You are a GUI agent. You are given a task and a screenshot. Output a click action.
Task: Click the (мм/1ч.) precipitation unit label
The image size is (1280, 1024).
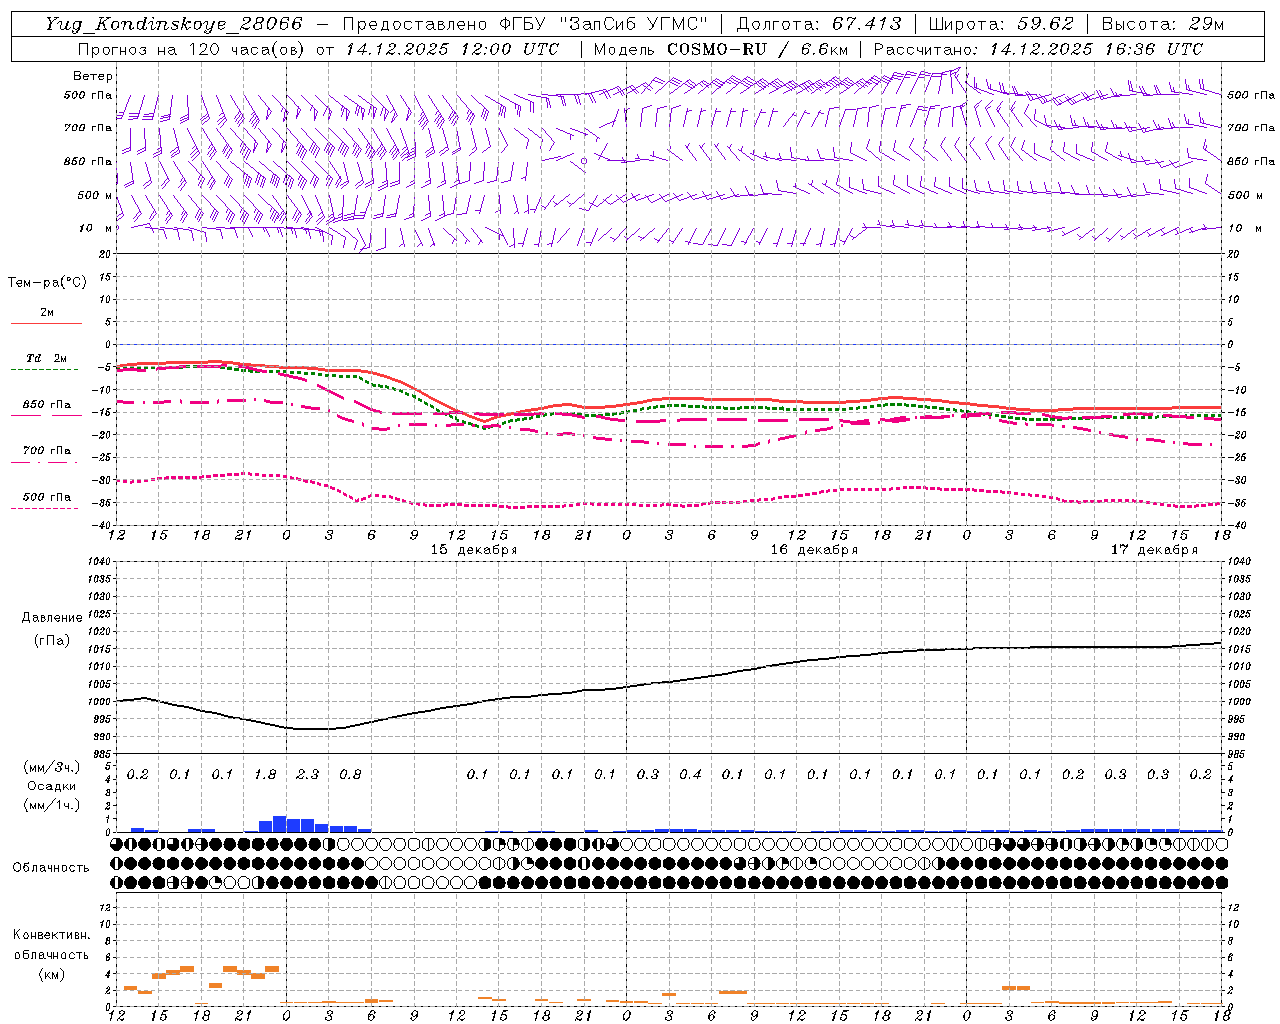(x=52, y=805)
